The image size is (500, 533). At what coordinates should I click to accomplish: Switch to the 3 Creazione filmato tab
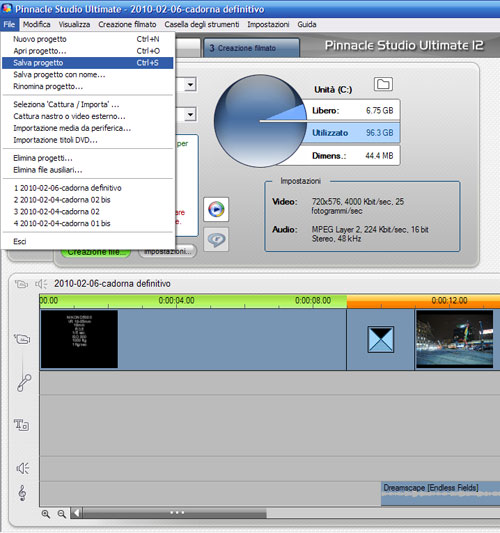tap(252, 48)
